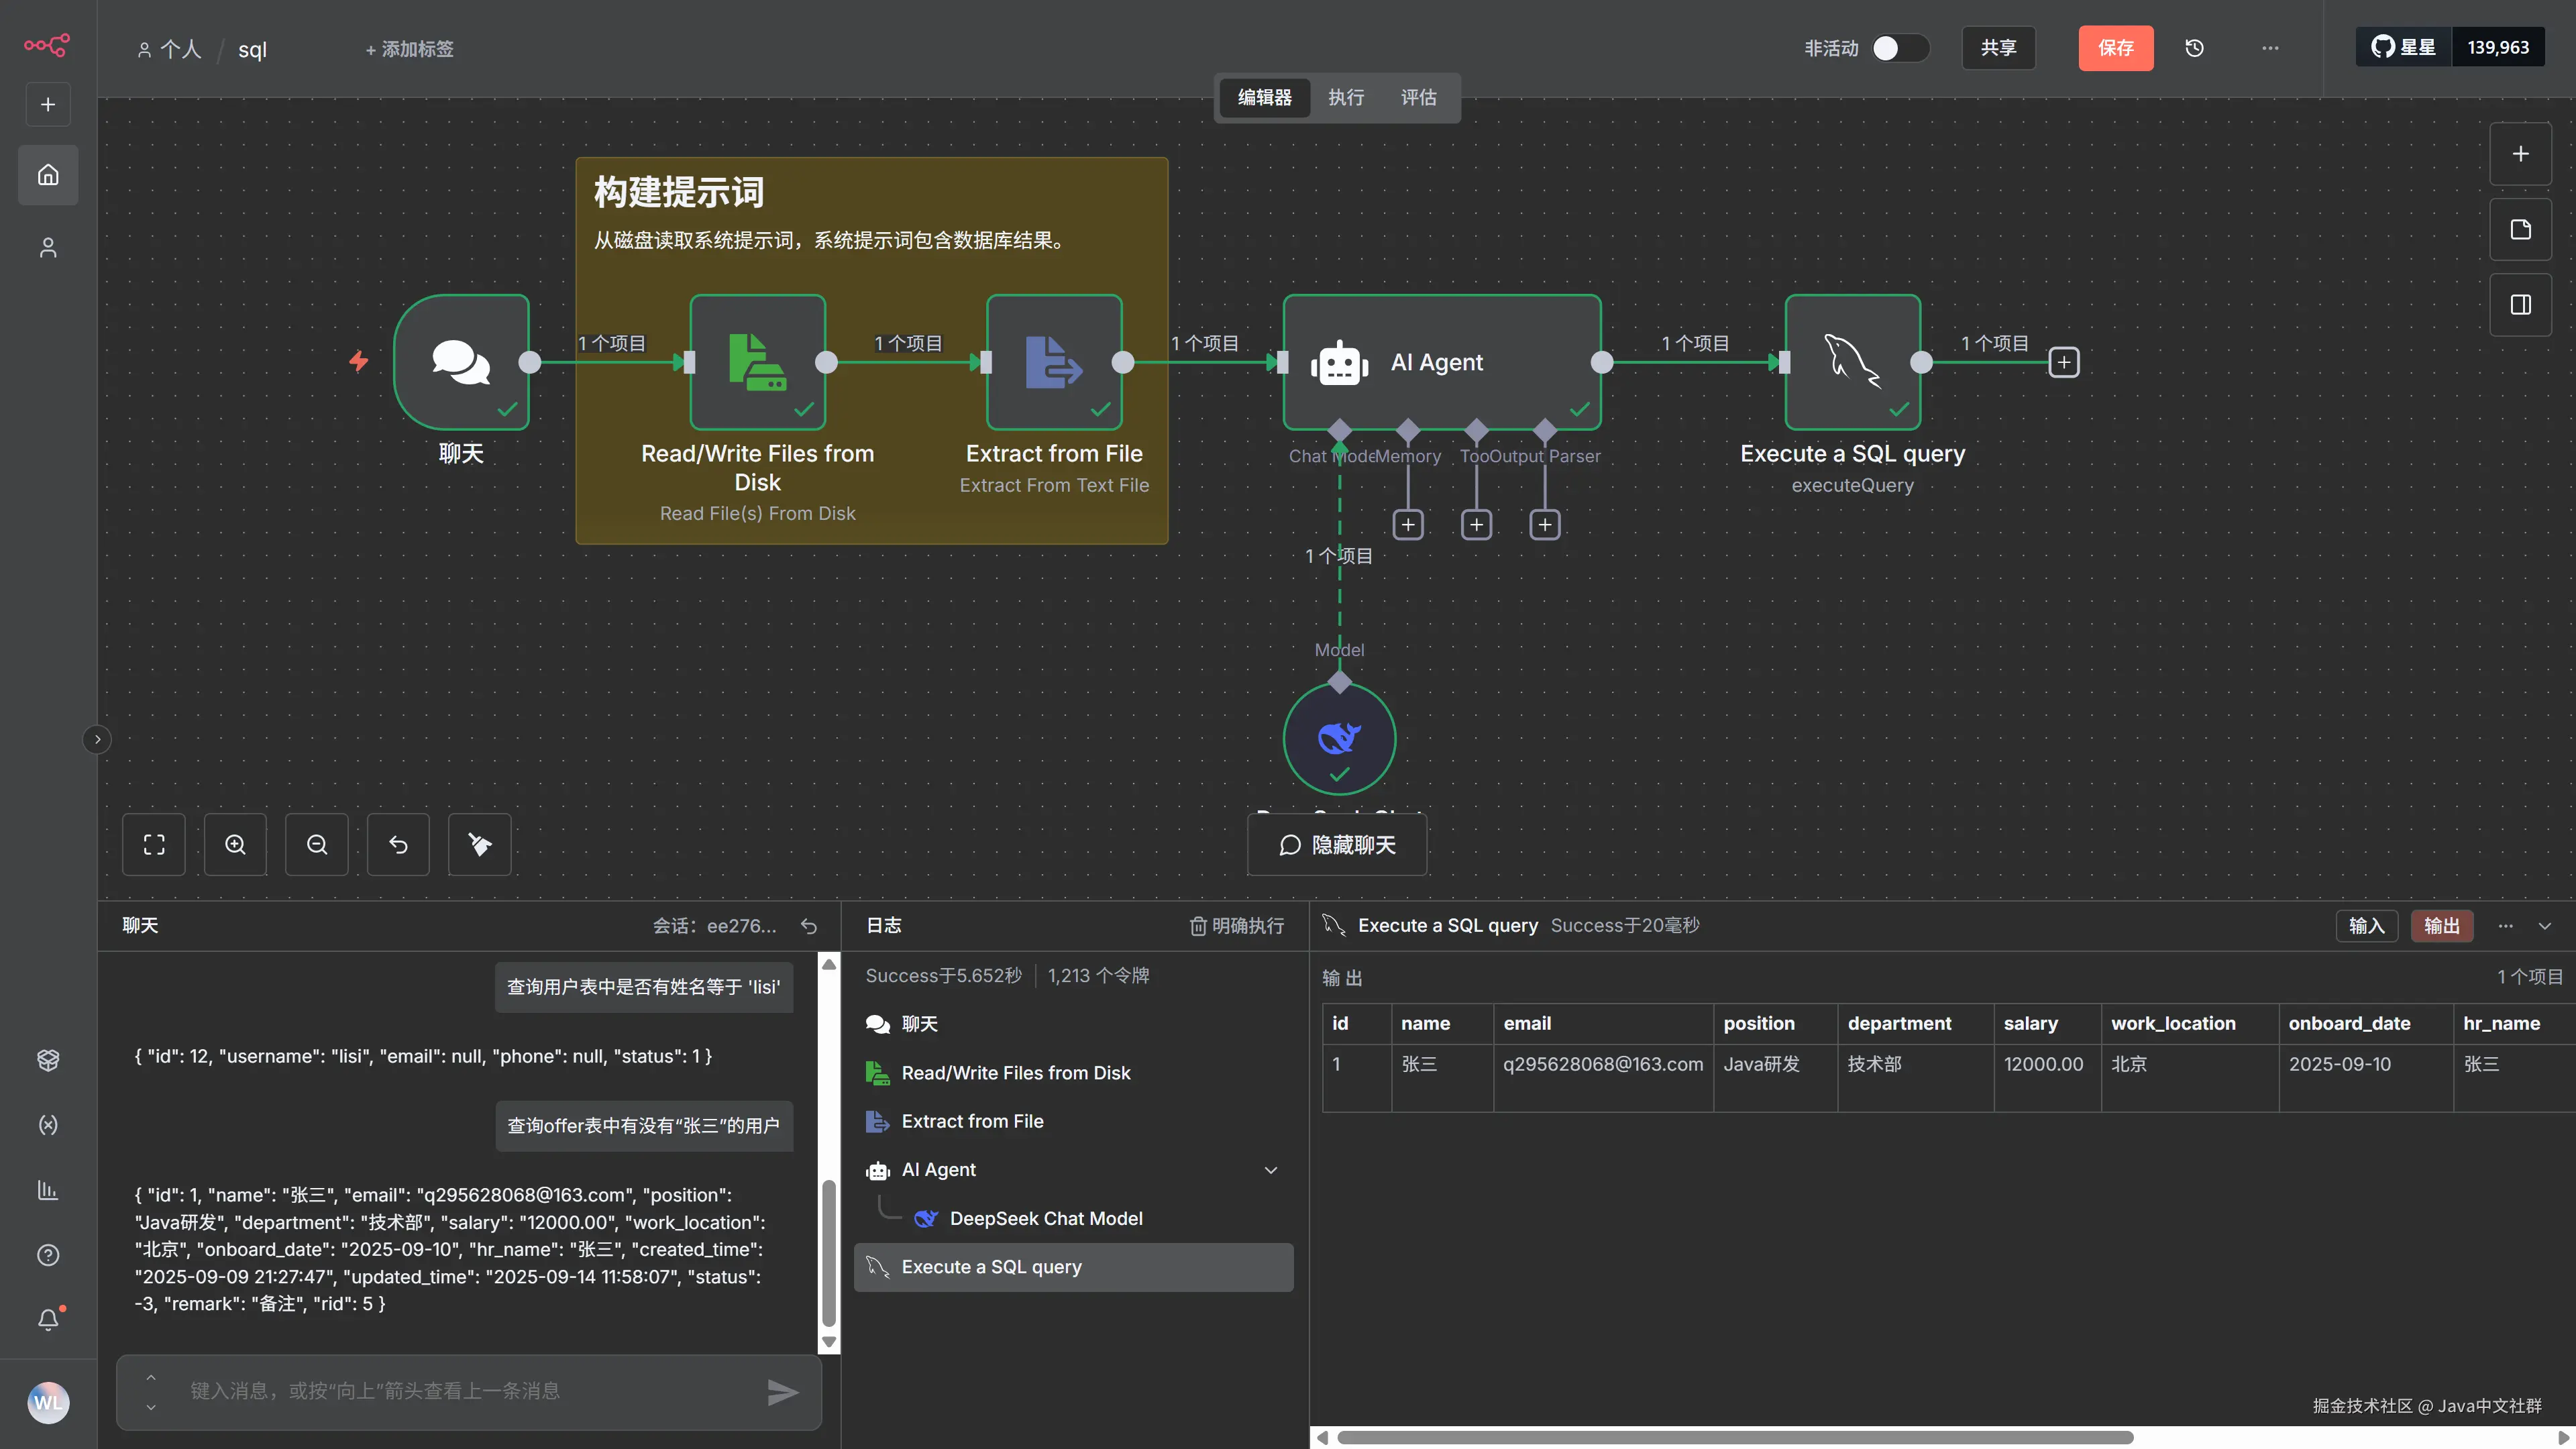The height and width of the screenshot is (1449, 2576).
Task: Add a sticky note from right panel
Action: (2520, 230)
